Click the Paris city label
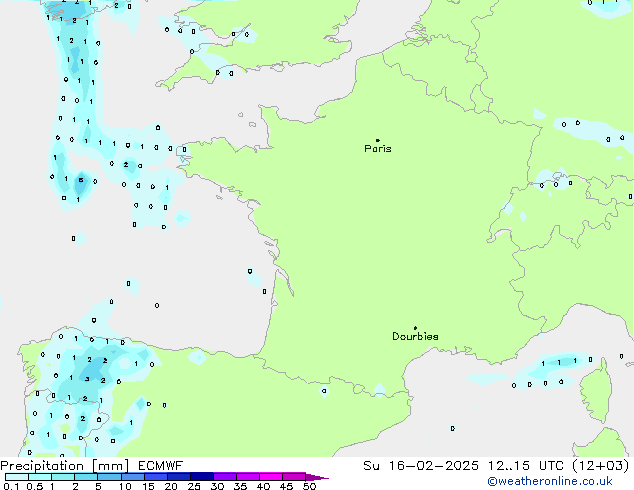This screenshot has height=490, width=634. [378, 148]
